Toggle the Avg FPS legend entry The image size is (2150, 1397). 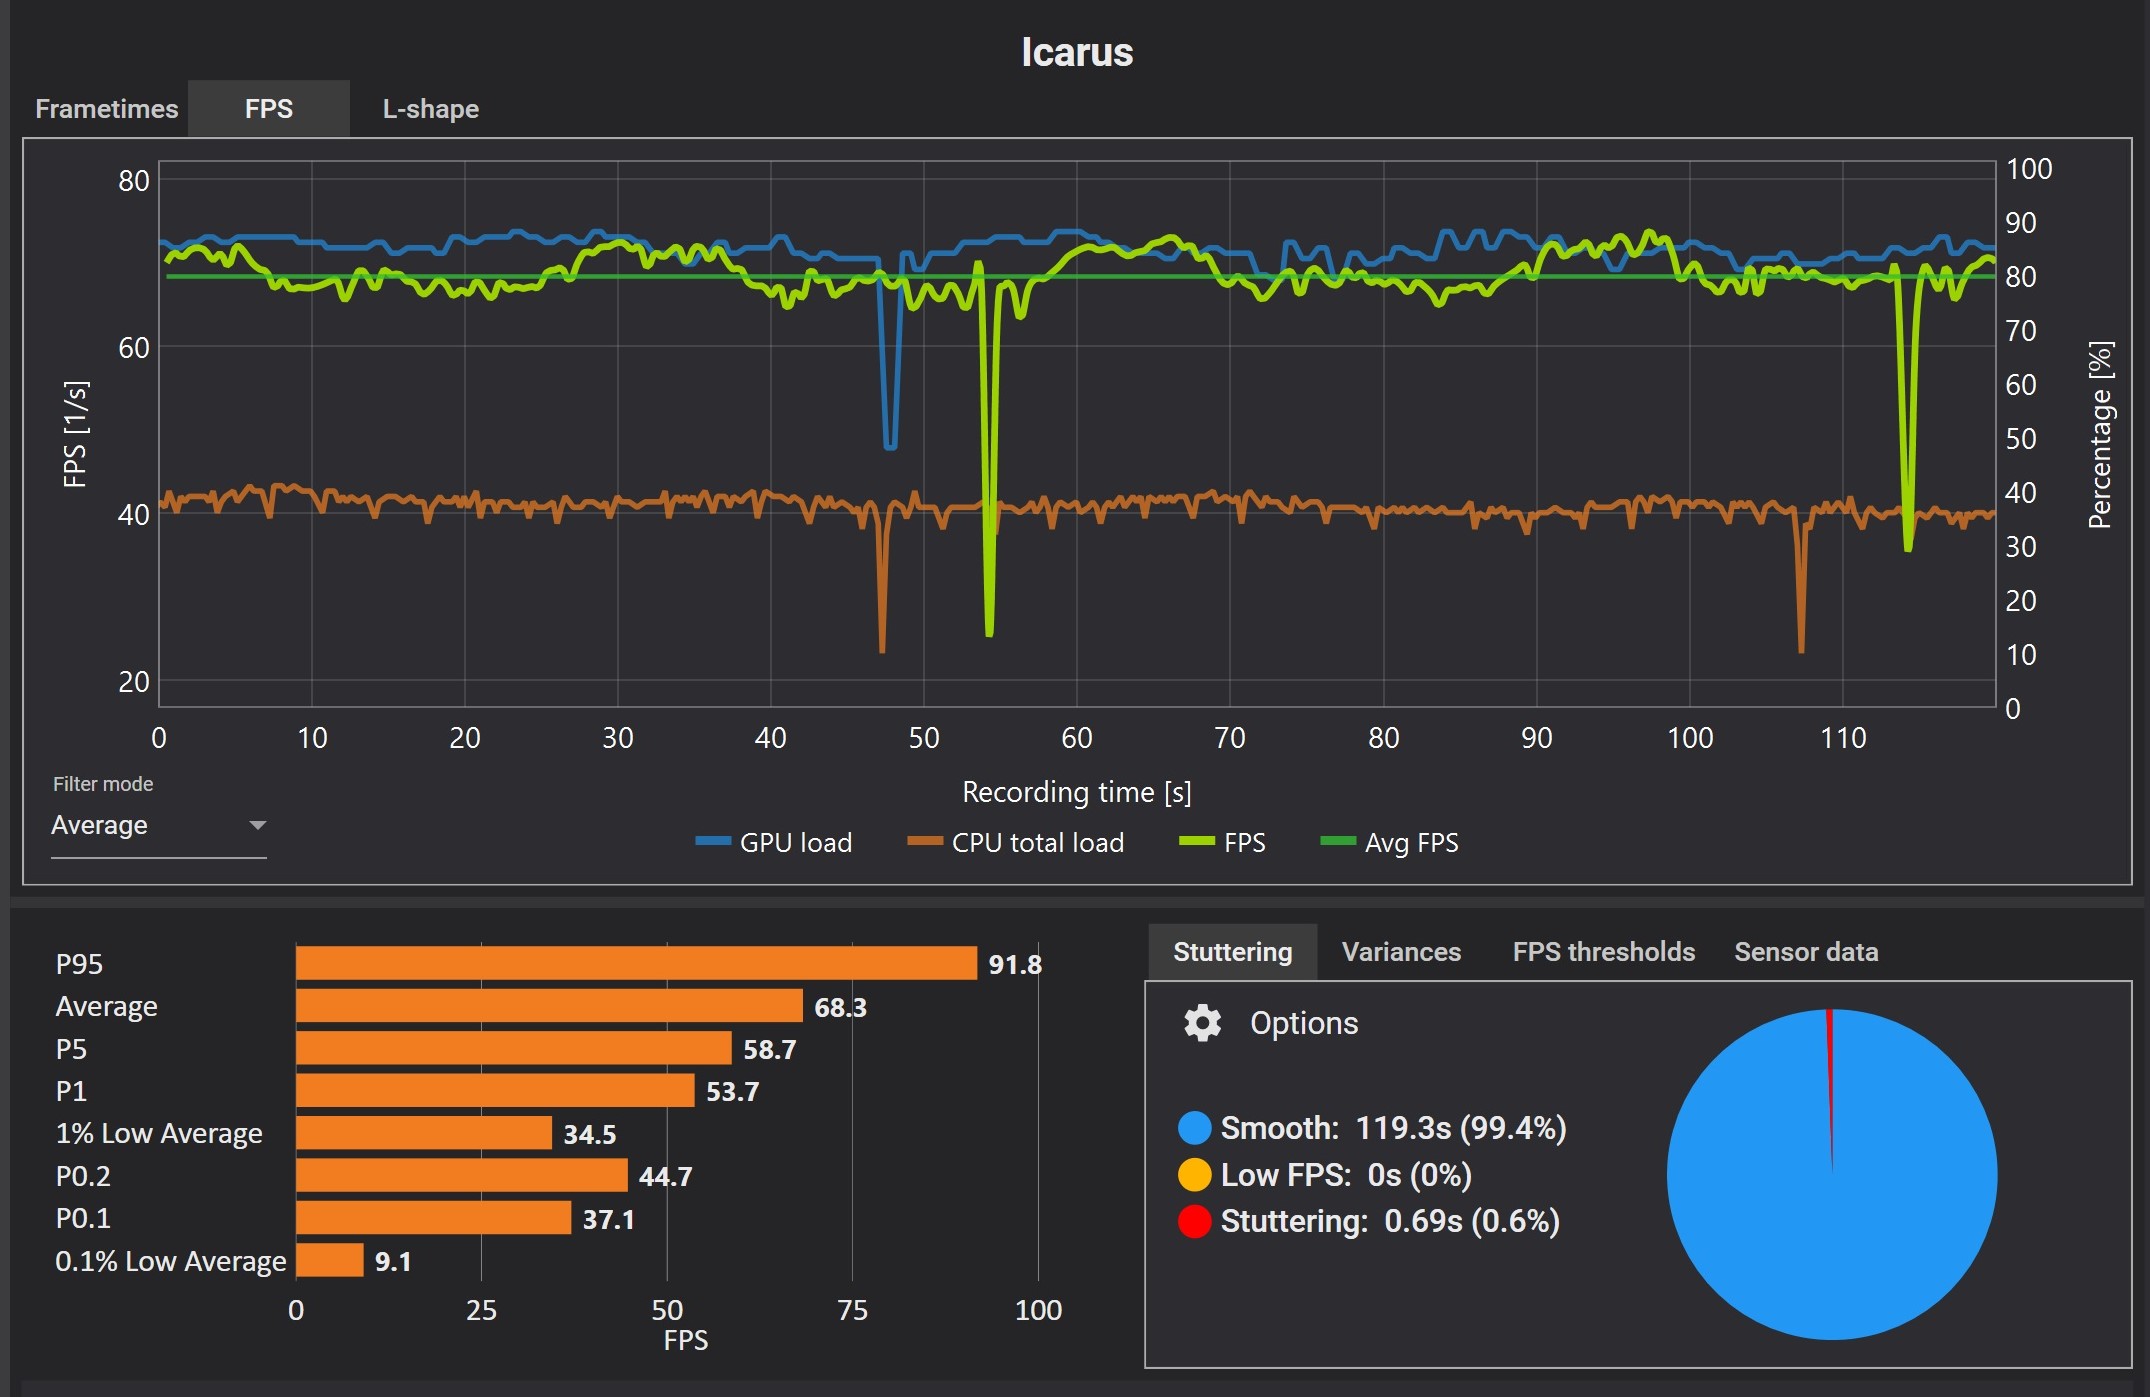1389,843
